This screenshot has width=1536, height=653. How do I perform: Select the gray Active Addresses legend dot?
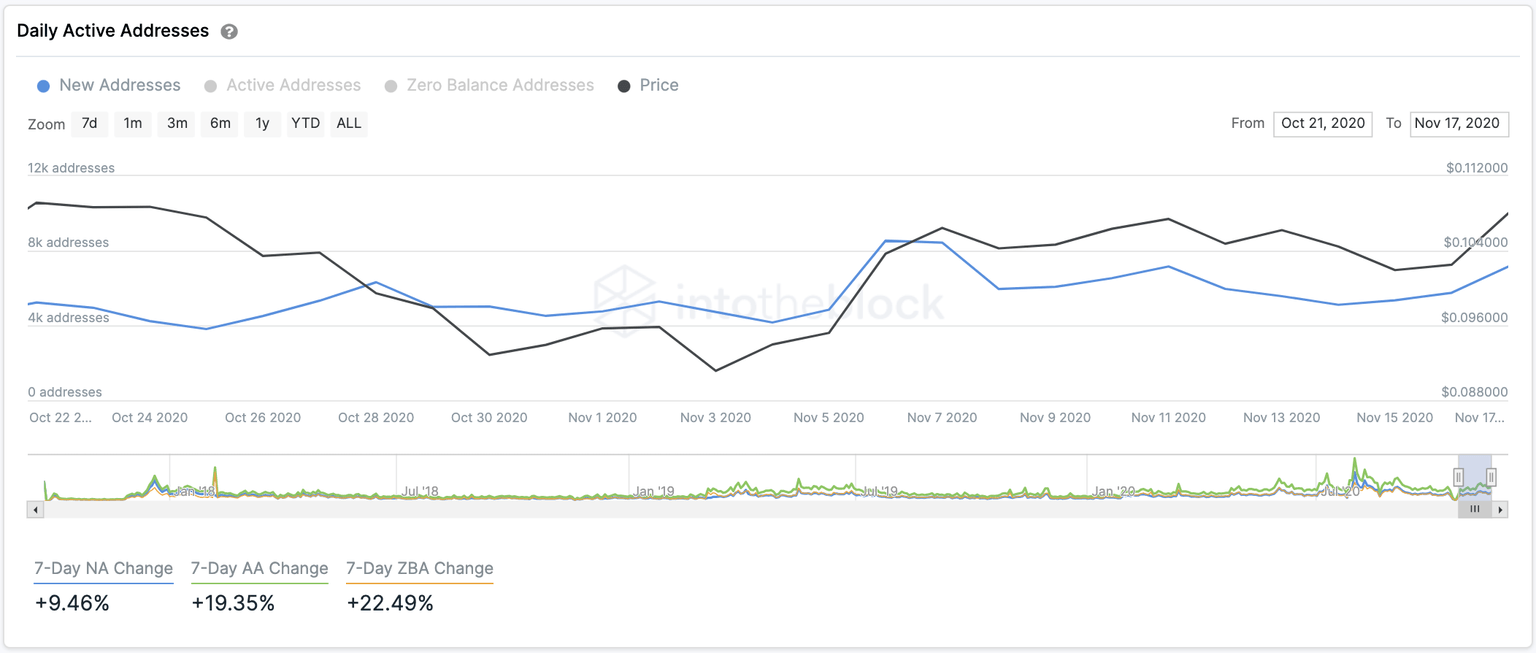pos(210,85)
